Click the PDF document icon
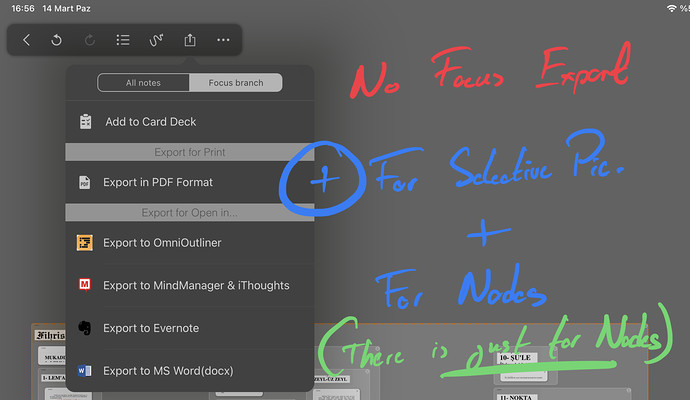The image size is (690, 400). (84, 182)
